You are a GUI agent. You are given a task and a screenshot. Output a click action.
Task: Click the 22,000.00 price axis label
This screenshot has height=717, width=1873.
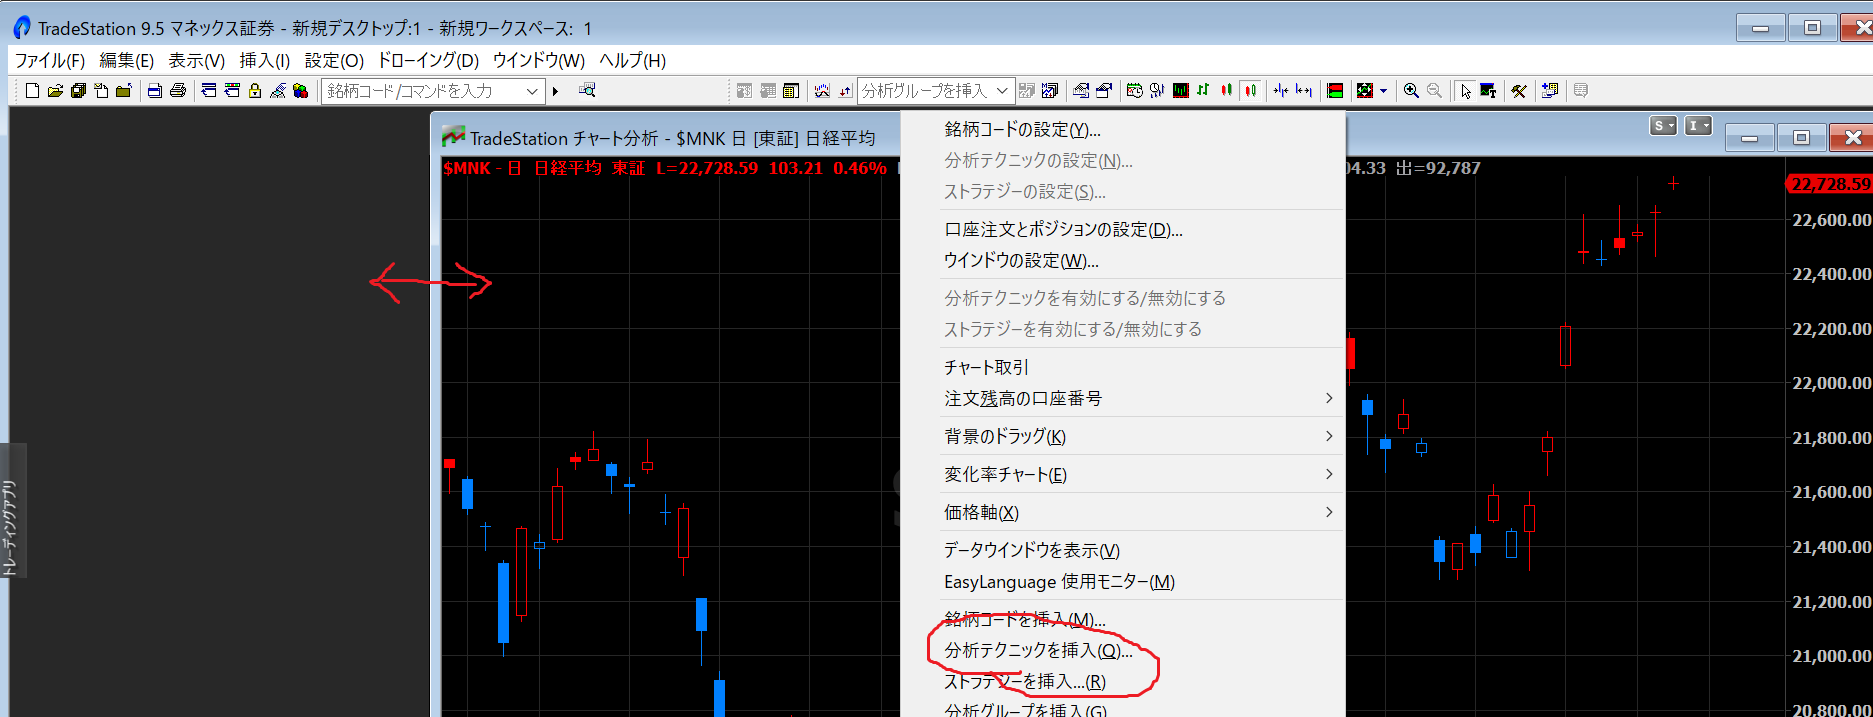[1831, 383]
